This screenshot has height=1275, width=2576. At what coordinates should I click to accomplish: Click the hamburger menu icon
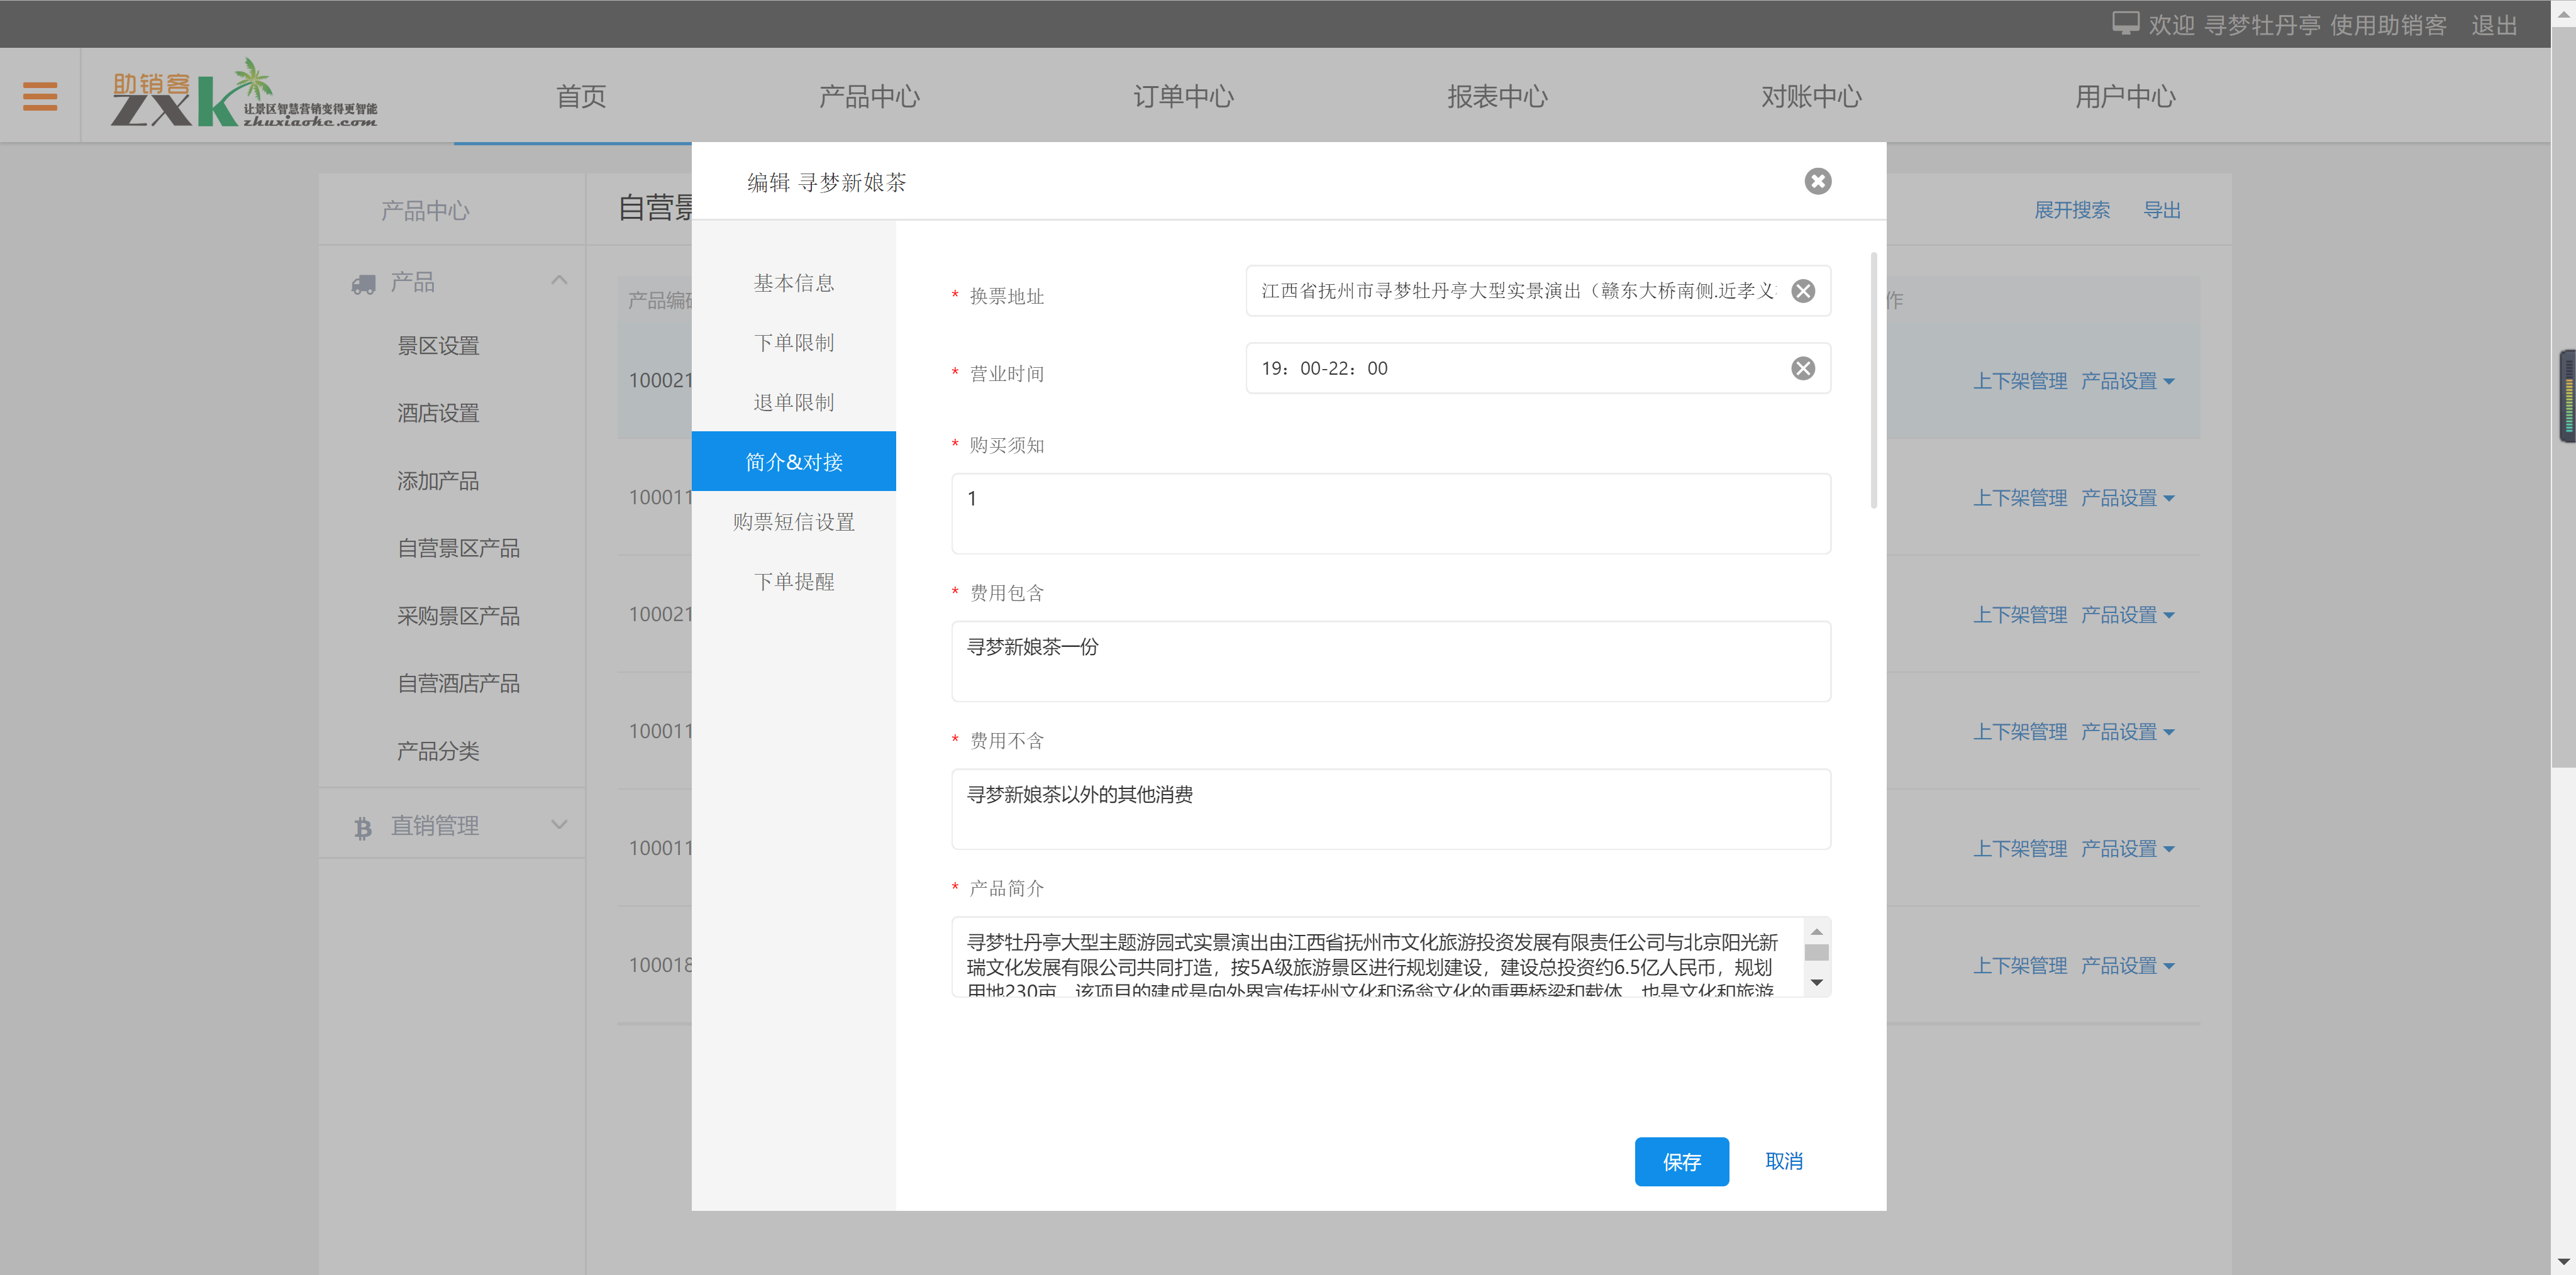(40, 96)
